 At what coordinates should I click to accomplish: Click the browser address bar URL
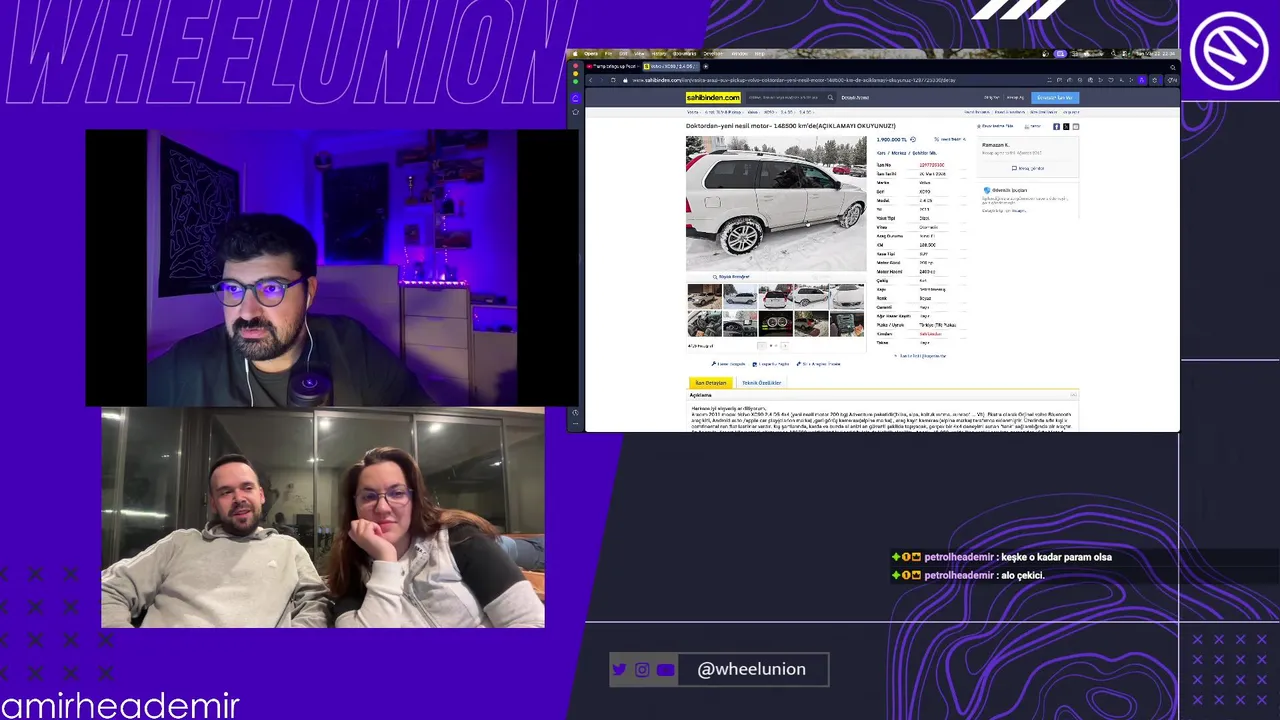[x=793, y=80]
